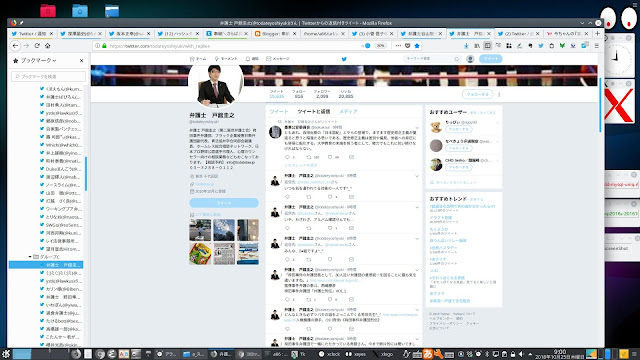
Task: Open the Library books icon
Action: pos(477,46)
